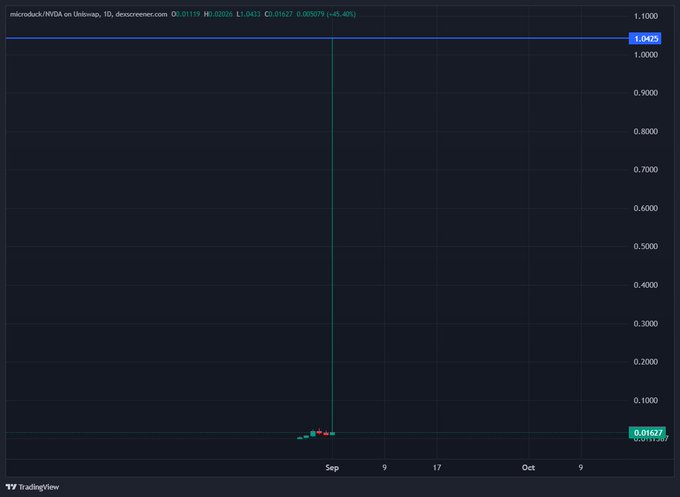This screenshot has width=680, height=497.
Task: Click the 0.4000 price axis label
Action: point(646,285)
